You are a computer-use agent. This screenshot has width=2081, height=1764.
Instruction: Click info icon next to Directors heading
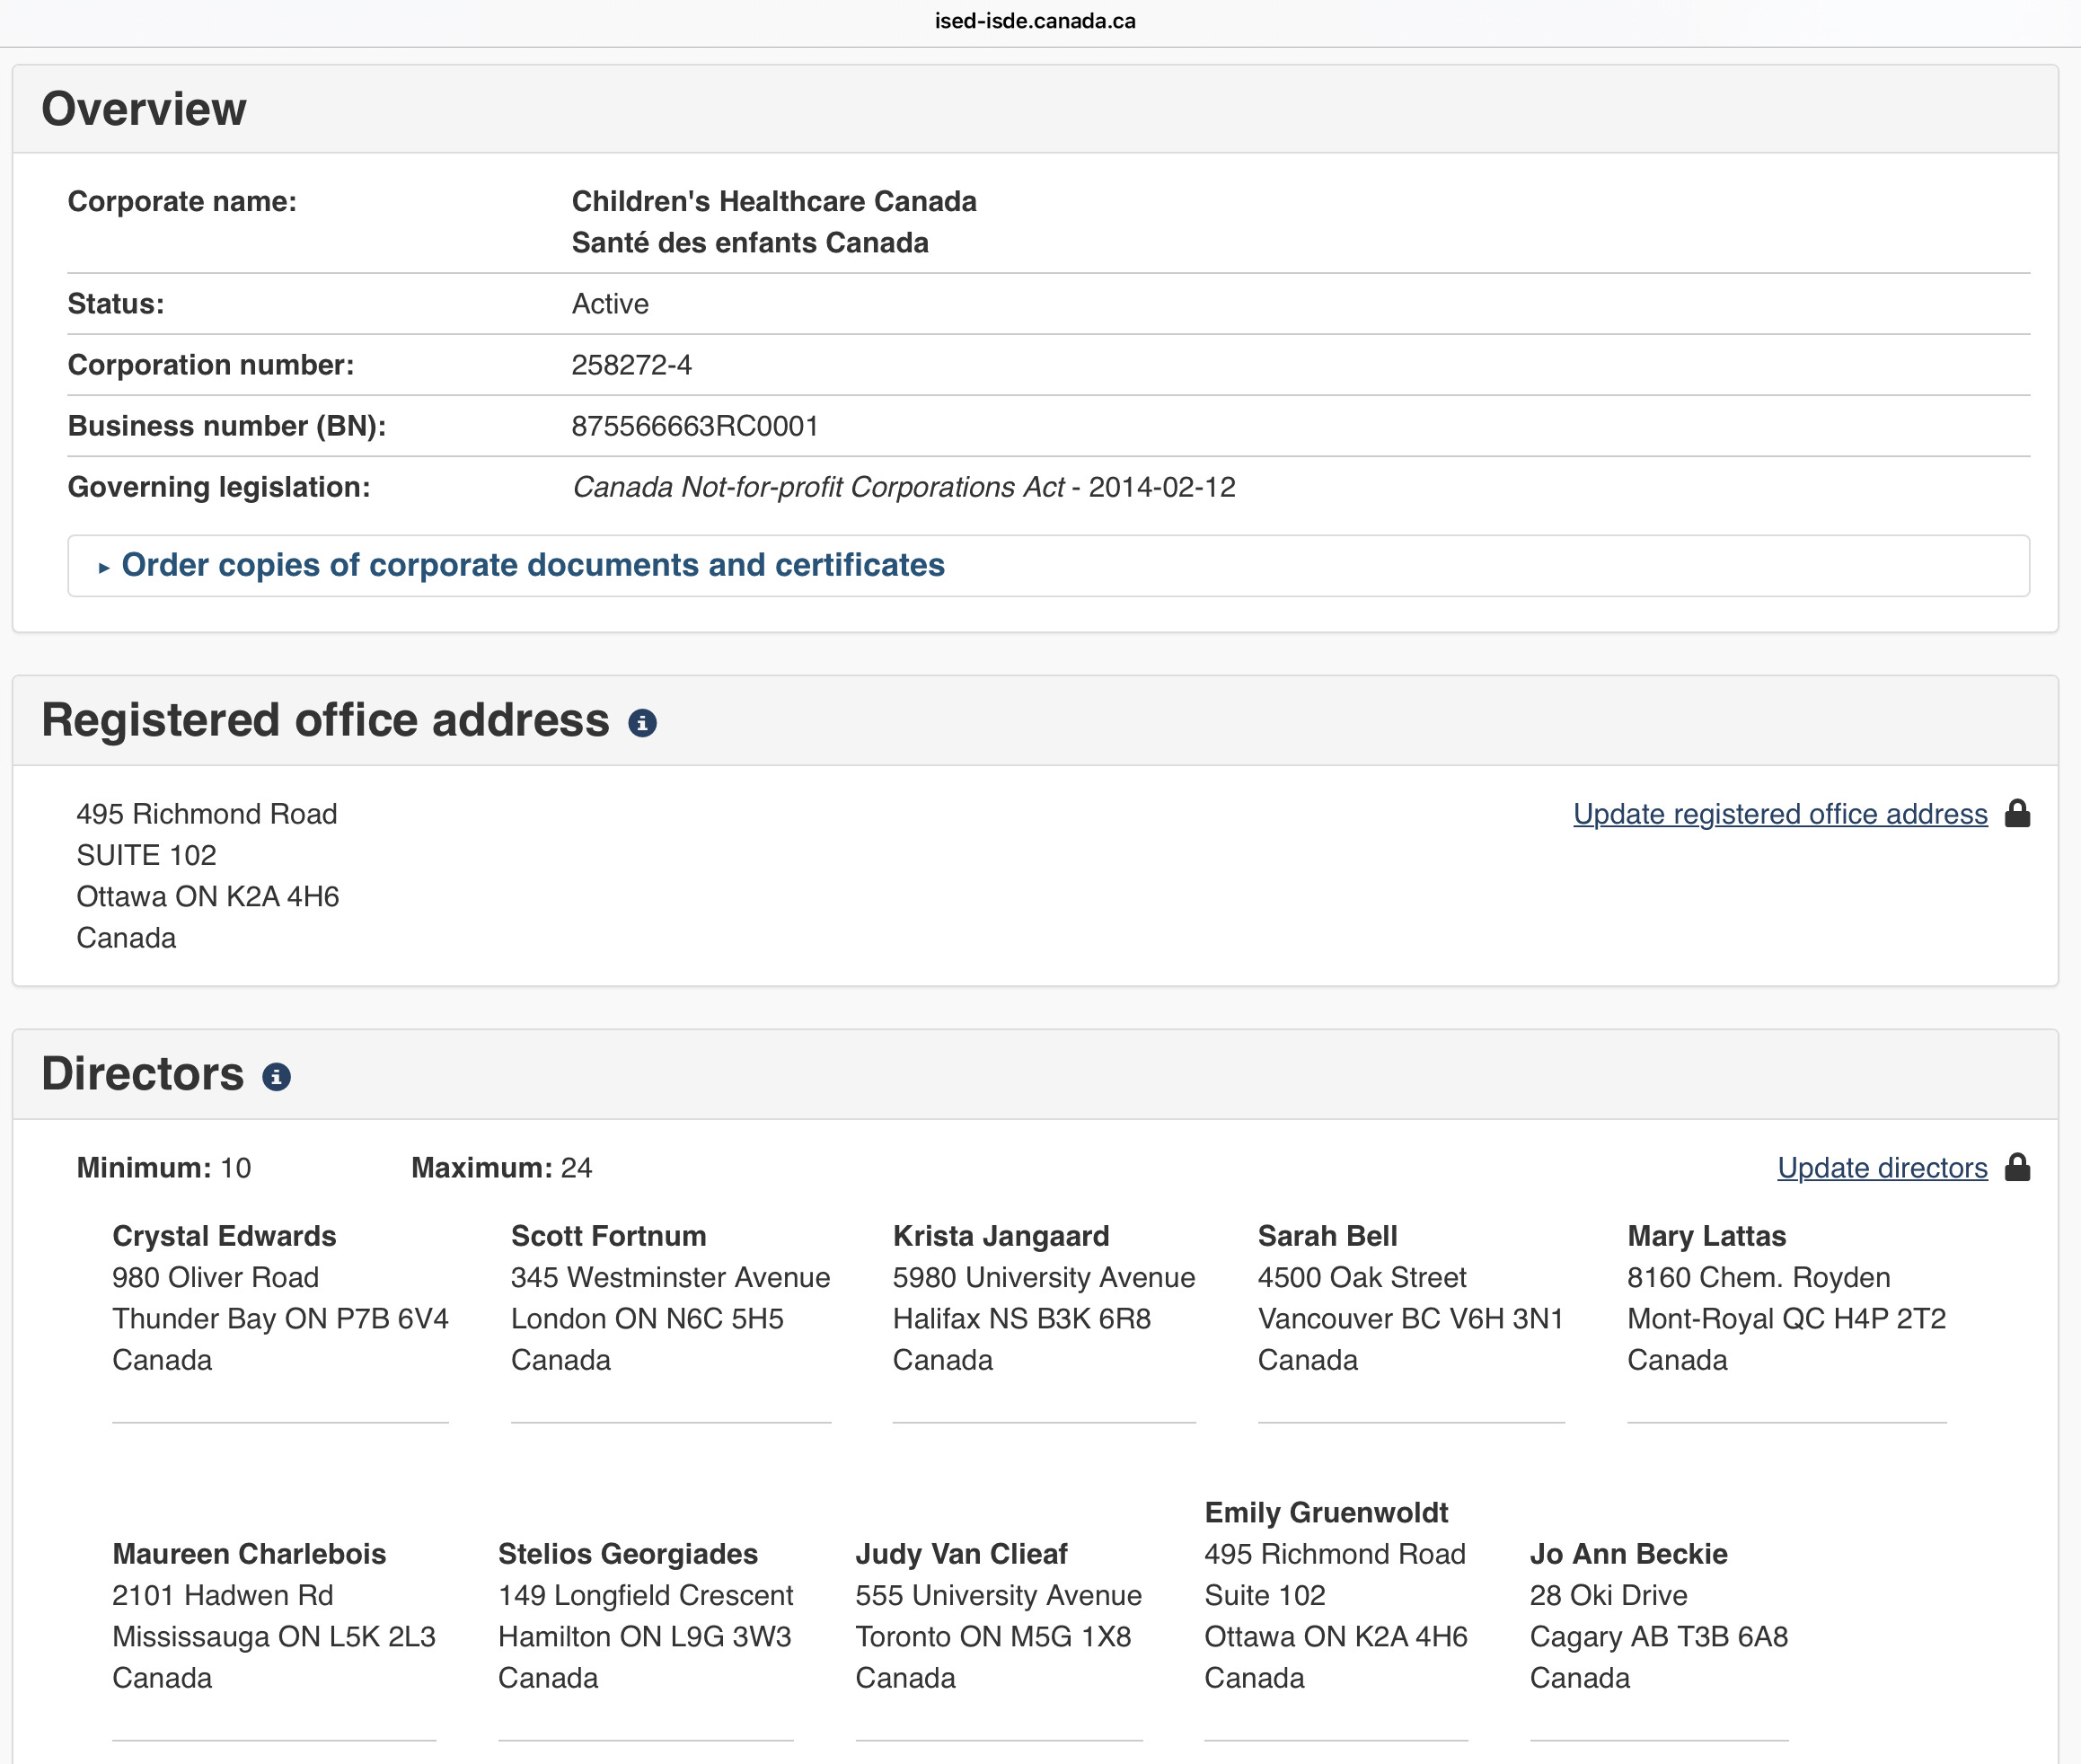click(276, 1077)
